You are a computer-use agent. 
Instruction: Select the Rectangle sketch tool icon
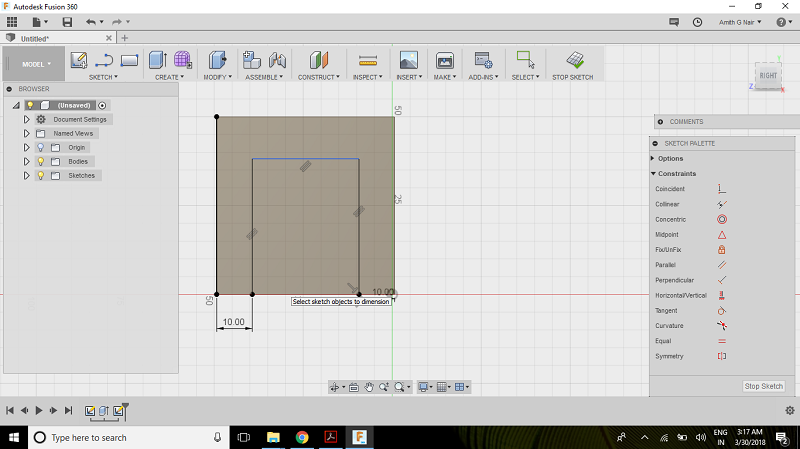[129, 60]
